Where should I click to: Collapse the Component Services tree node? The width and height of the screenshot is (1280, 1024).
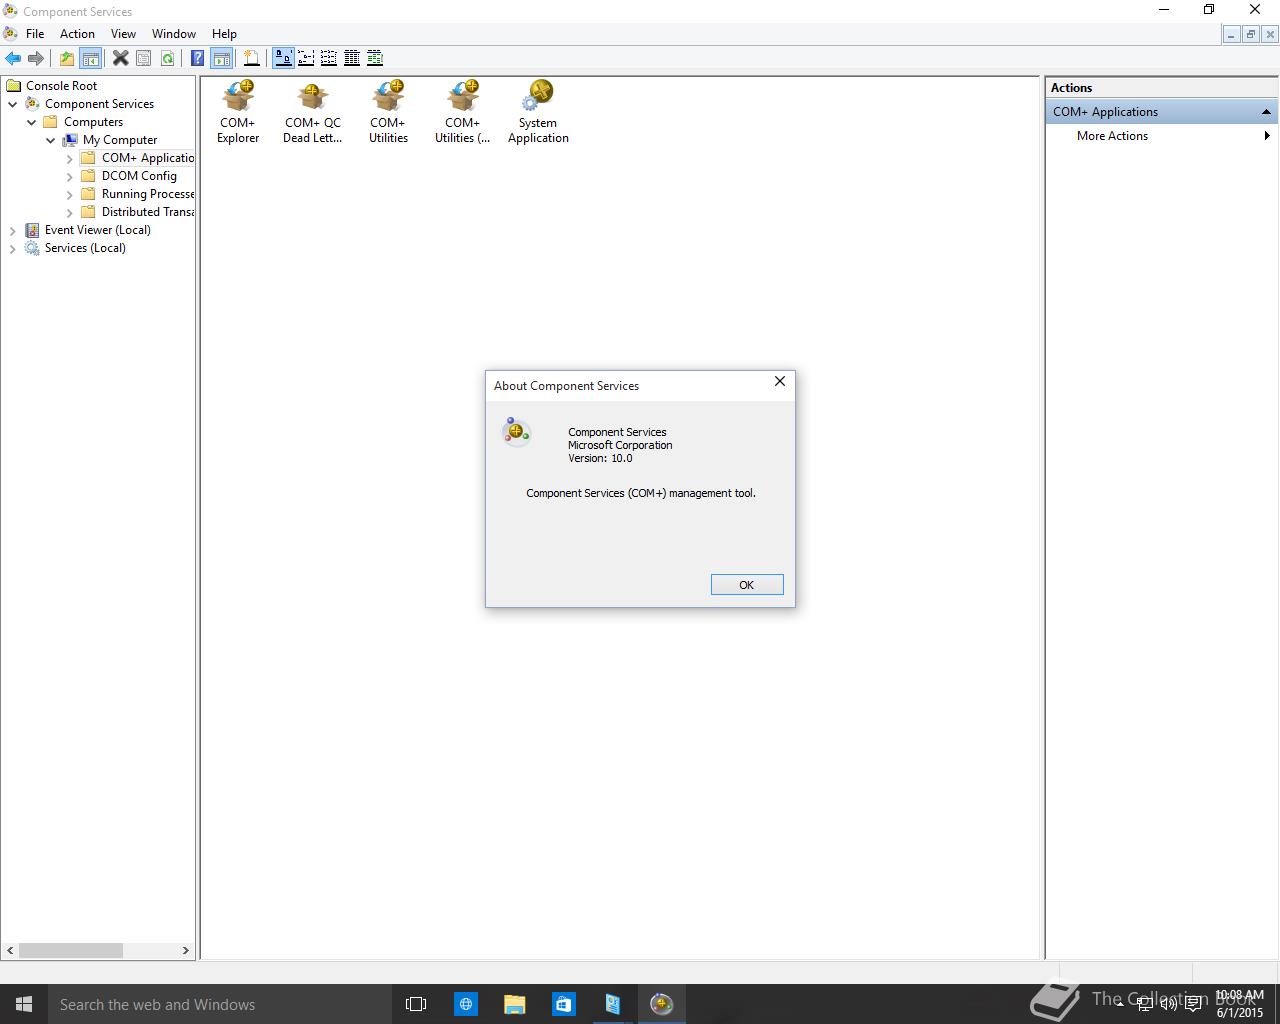(13, 104)
